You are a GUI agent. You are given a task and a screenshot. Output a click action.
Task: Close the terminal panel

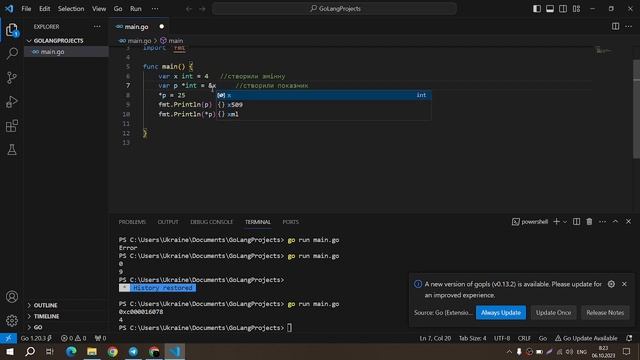click(x=629, y=222)
